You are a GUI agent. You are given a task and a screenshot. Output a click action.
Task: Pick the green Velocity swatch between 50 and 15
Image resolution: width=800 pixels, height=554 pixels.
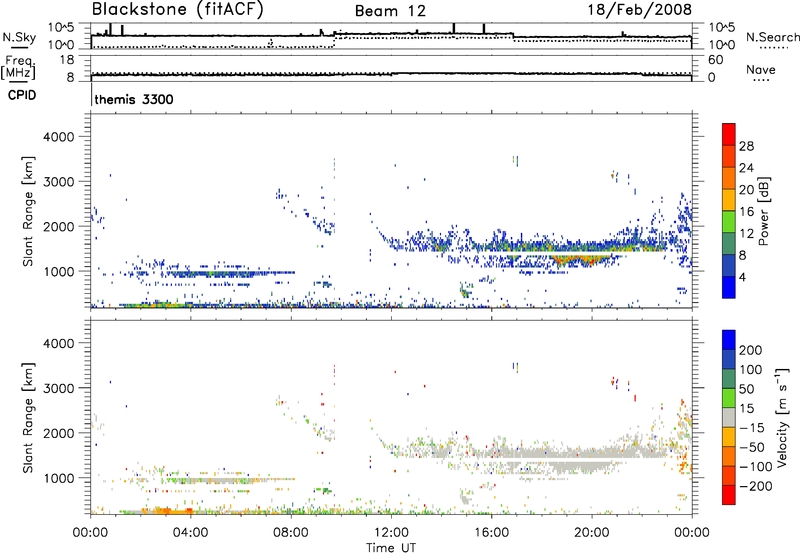coord(729,398)
